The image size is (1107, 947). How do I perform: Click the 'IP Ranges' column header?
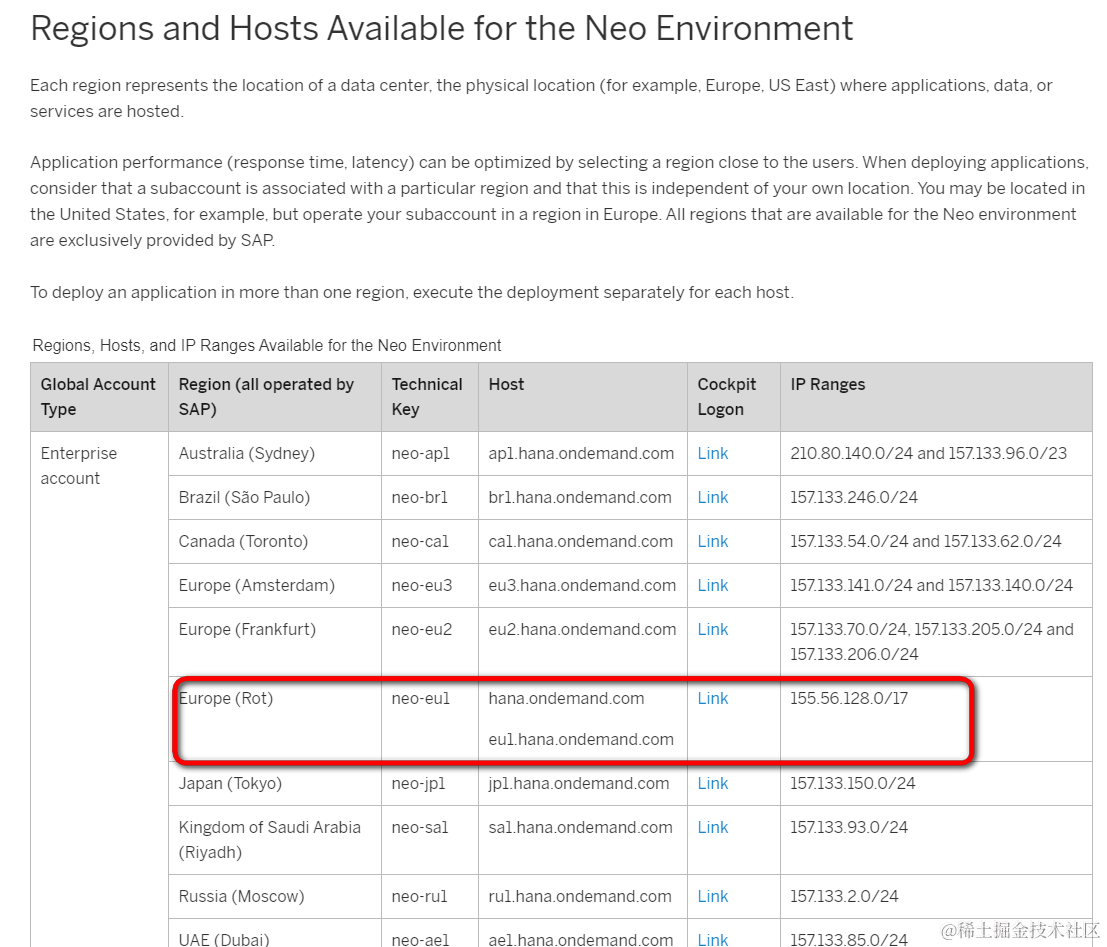coord(936,397)
